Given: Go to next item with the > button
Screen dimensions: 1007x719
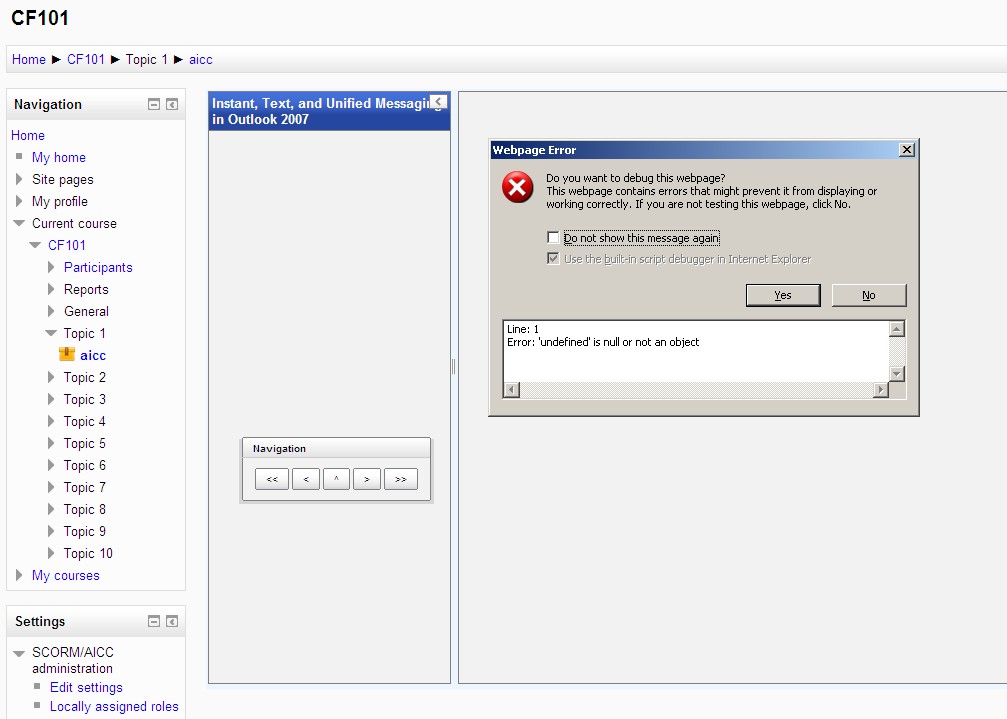Looking at the screenshot, I should click(x=367, y=479).
